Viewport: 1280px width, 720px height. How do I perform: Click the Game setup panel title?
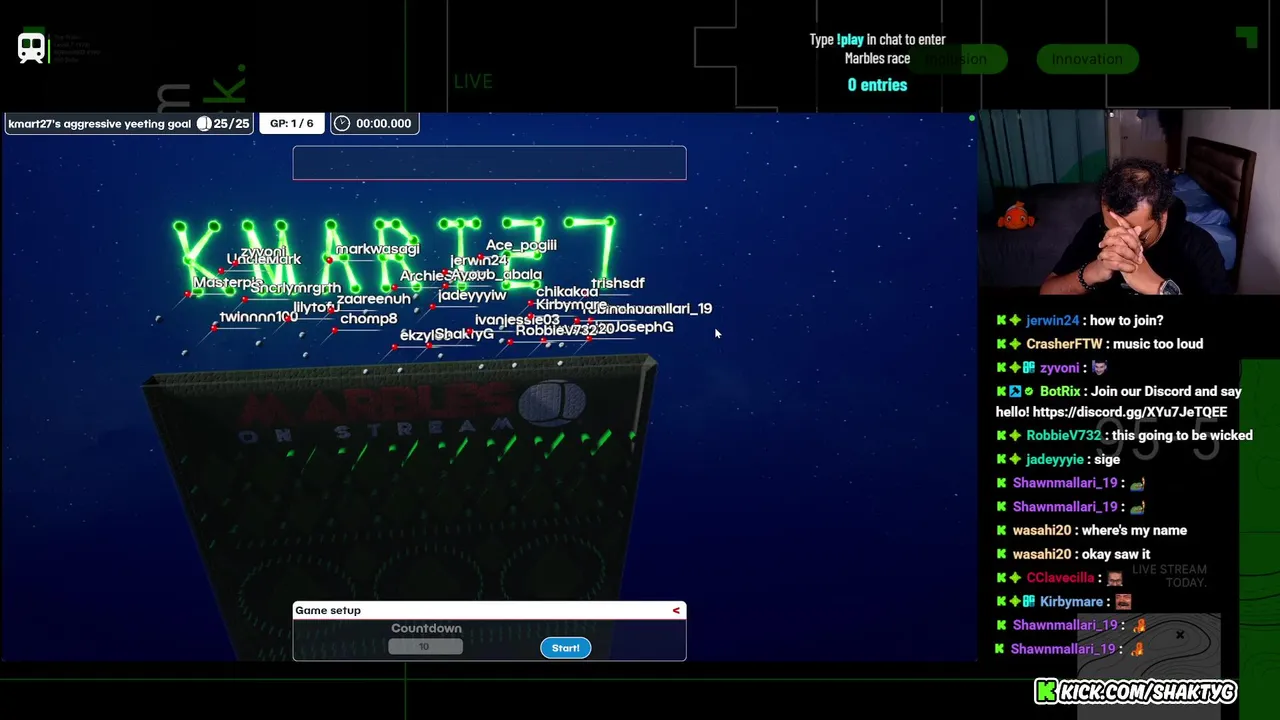328,610
